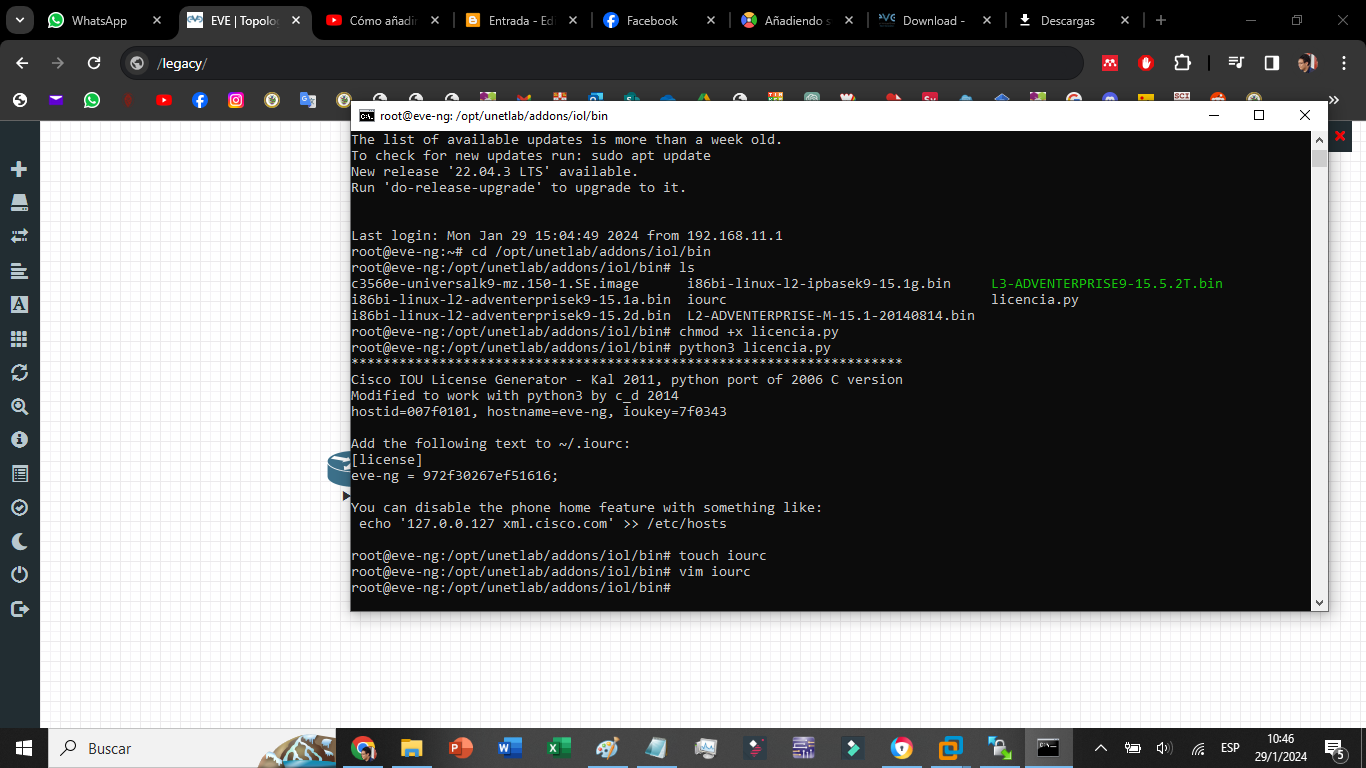Image resolution: width=1366 pixels, height=768 pixels.
Task: Open a new browser tab
Action: (x=1160, y=20)
